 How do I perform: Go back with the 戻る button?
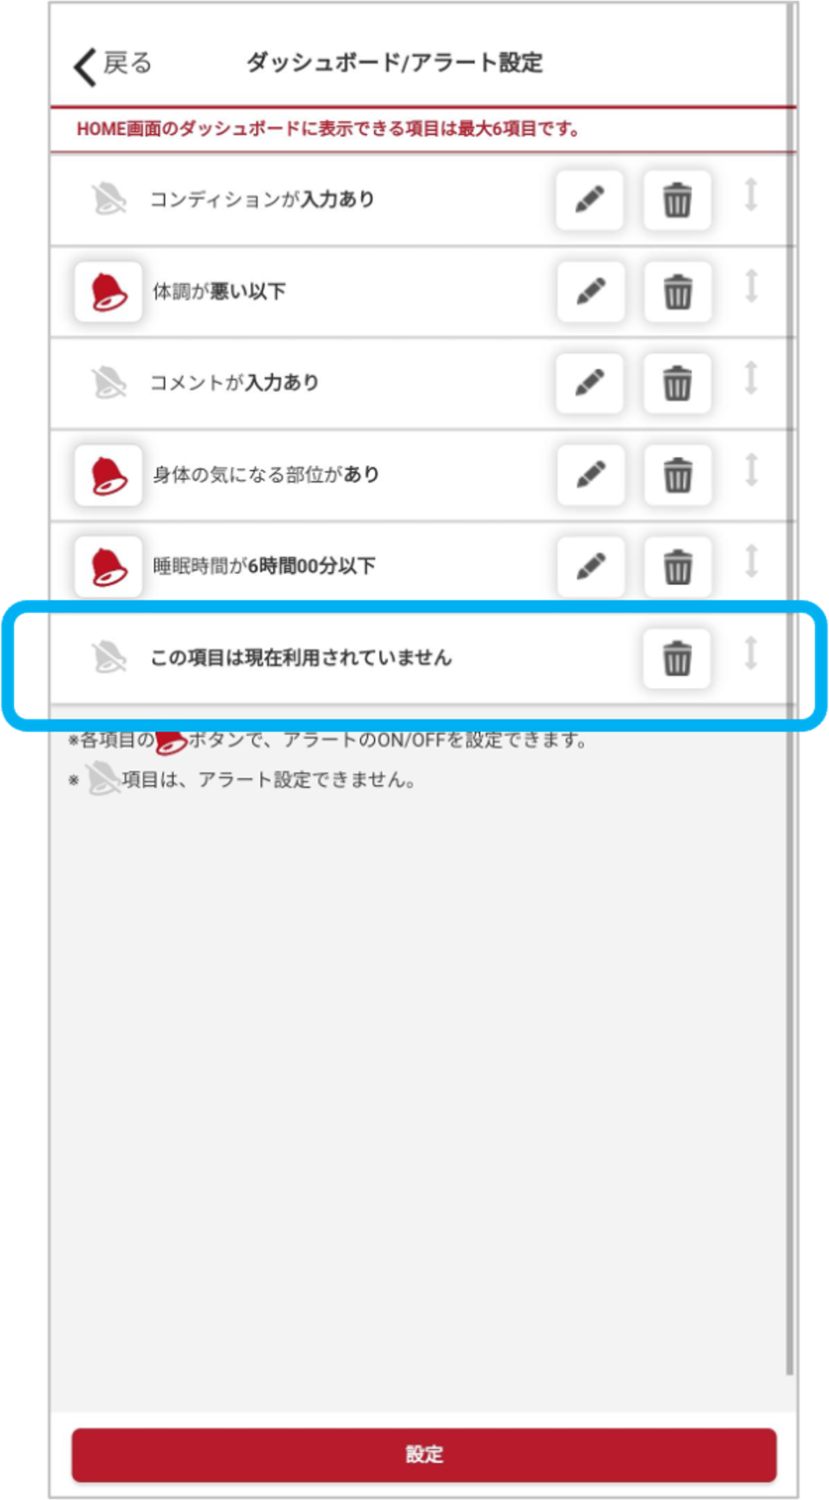112,65
